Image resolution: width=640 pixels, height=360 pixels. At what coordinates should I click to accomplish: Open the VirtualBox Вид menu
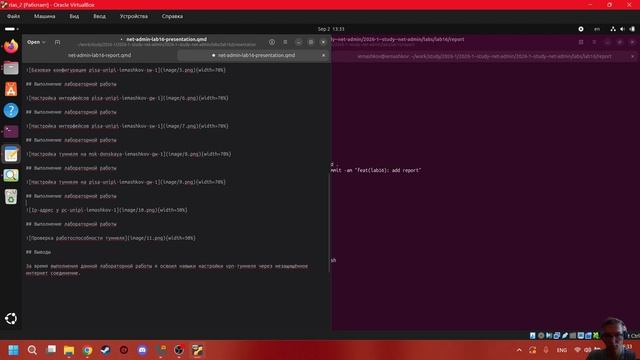tap(74, 16)
